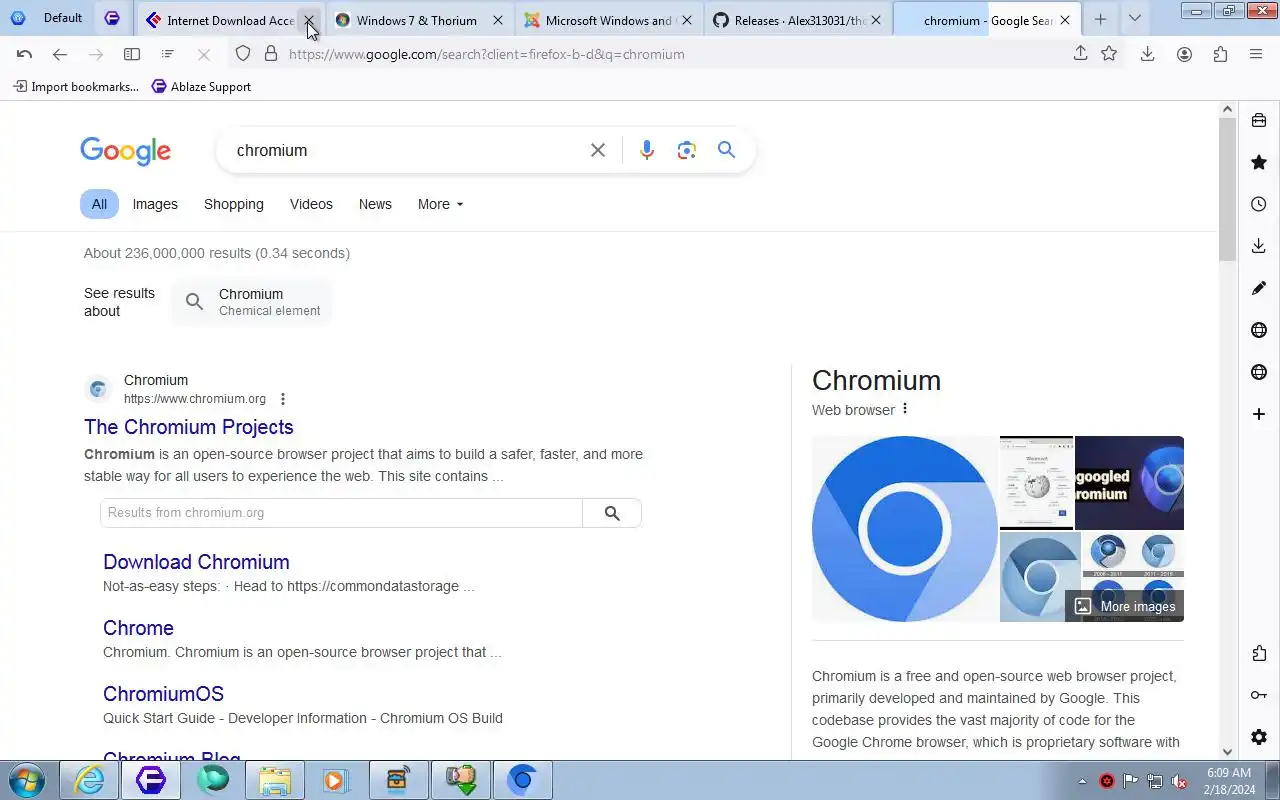Search by image with Lens icon

(x=686, y=150)
